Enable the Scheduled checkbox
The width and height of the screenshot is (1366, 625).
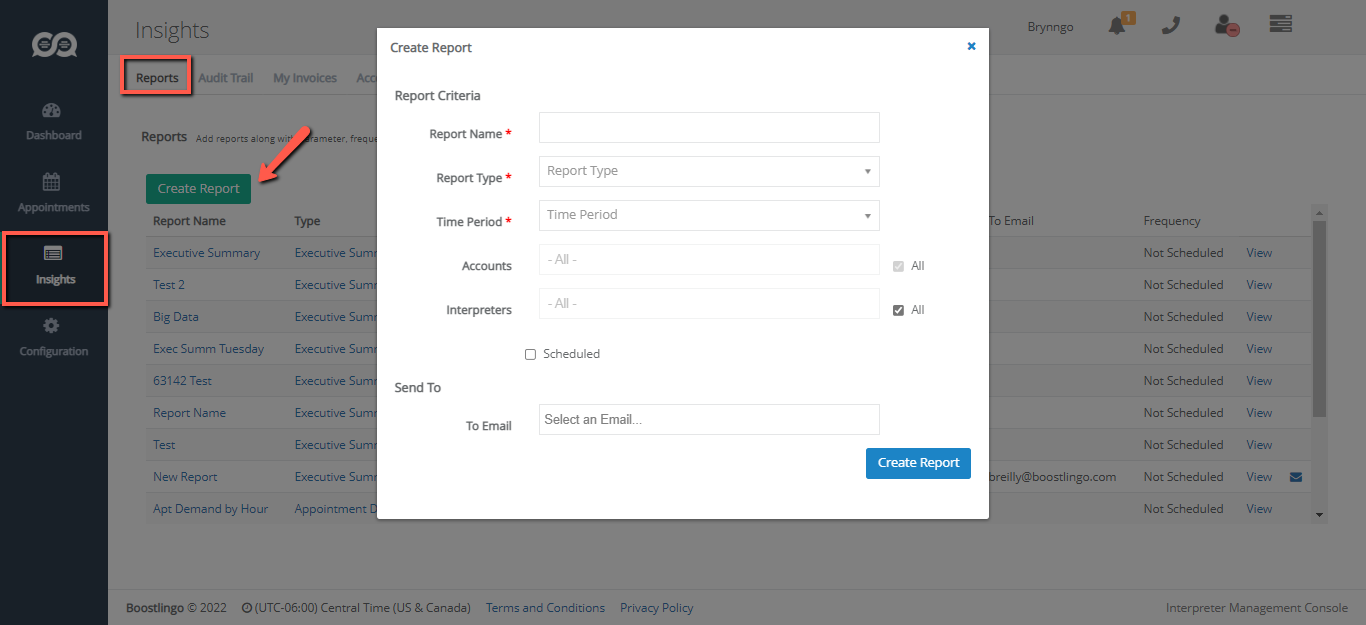tap(530, 354)
